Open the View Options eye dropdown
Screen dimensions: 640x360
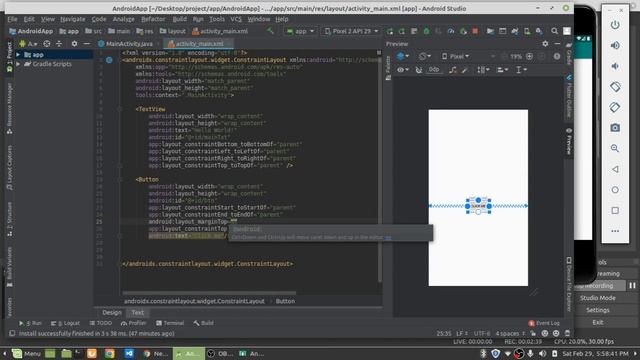(403, 70)
